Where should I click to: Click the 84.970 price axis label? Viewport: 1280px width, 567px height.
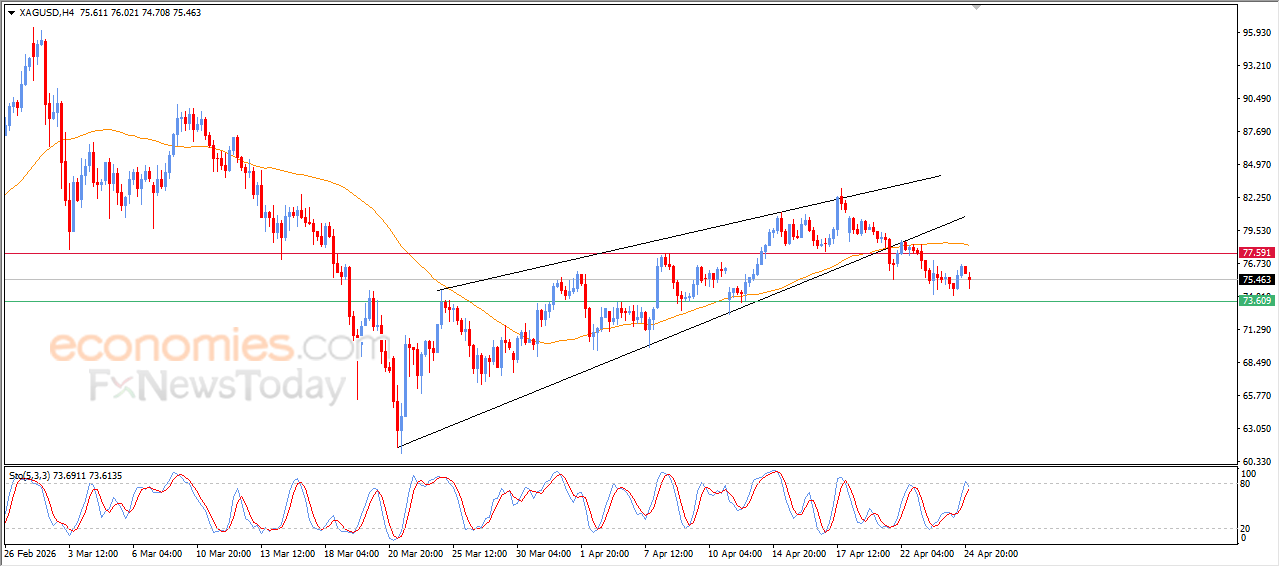(1255, 165)
